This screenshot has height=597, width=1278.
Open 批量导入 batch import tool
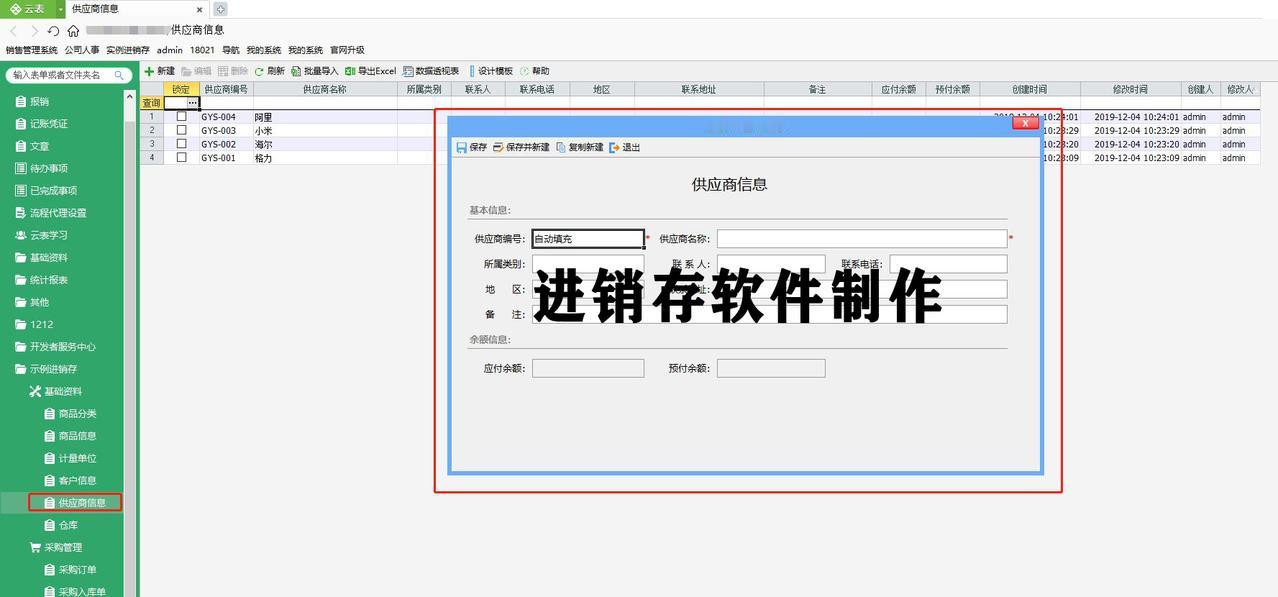pyautogui.click(x=315, y=71)
